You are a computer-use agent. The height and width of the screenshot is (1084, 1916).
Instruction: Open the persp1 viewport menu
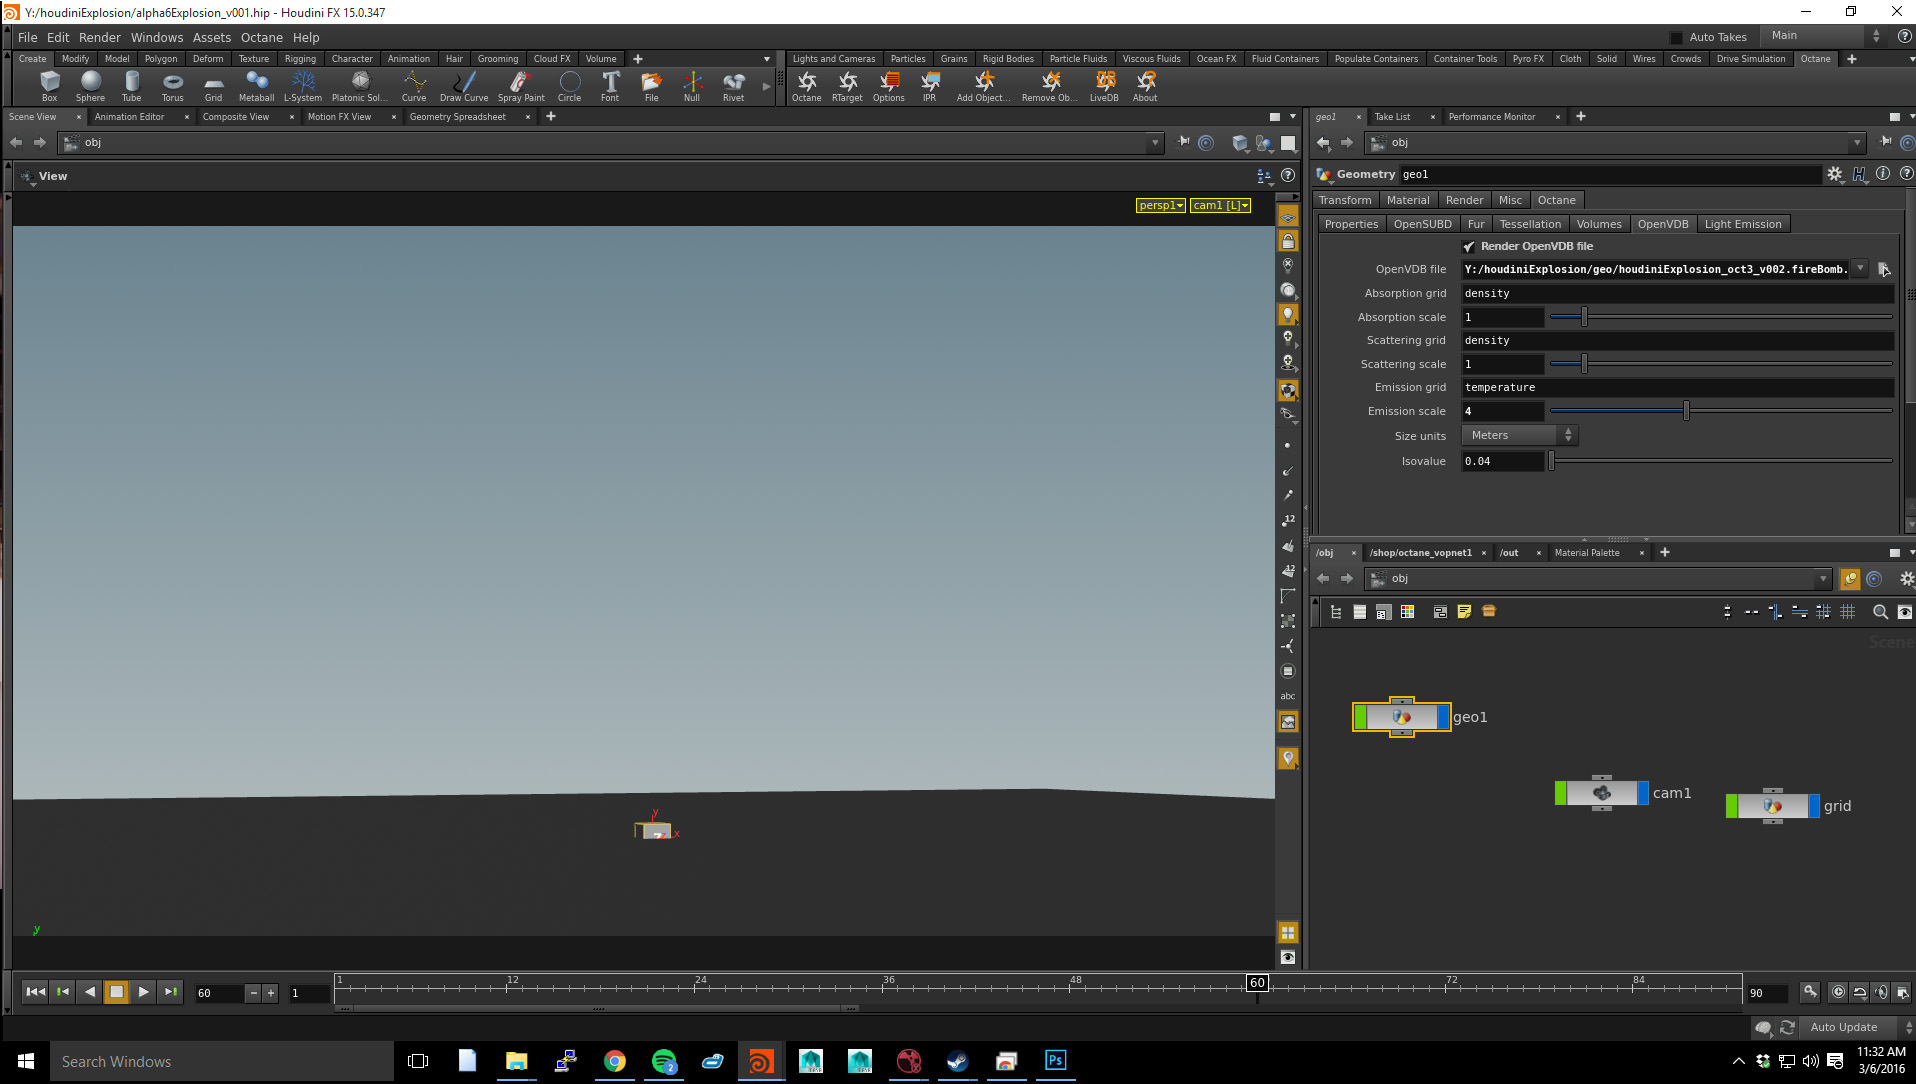pos(1160,205)
